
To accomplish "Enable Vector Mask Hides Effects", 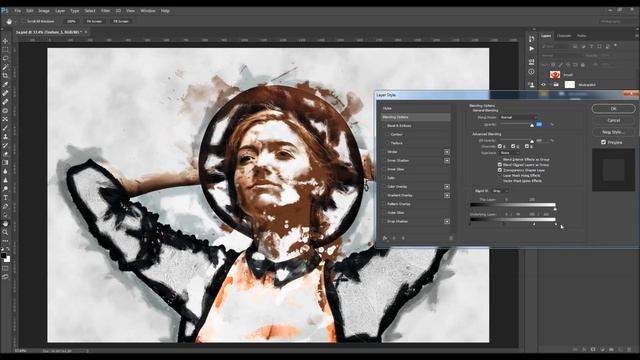I will 500,180.
